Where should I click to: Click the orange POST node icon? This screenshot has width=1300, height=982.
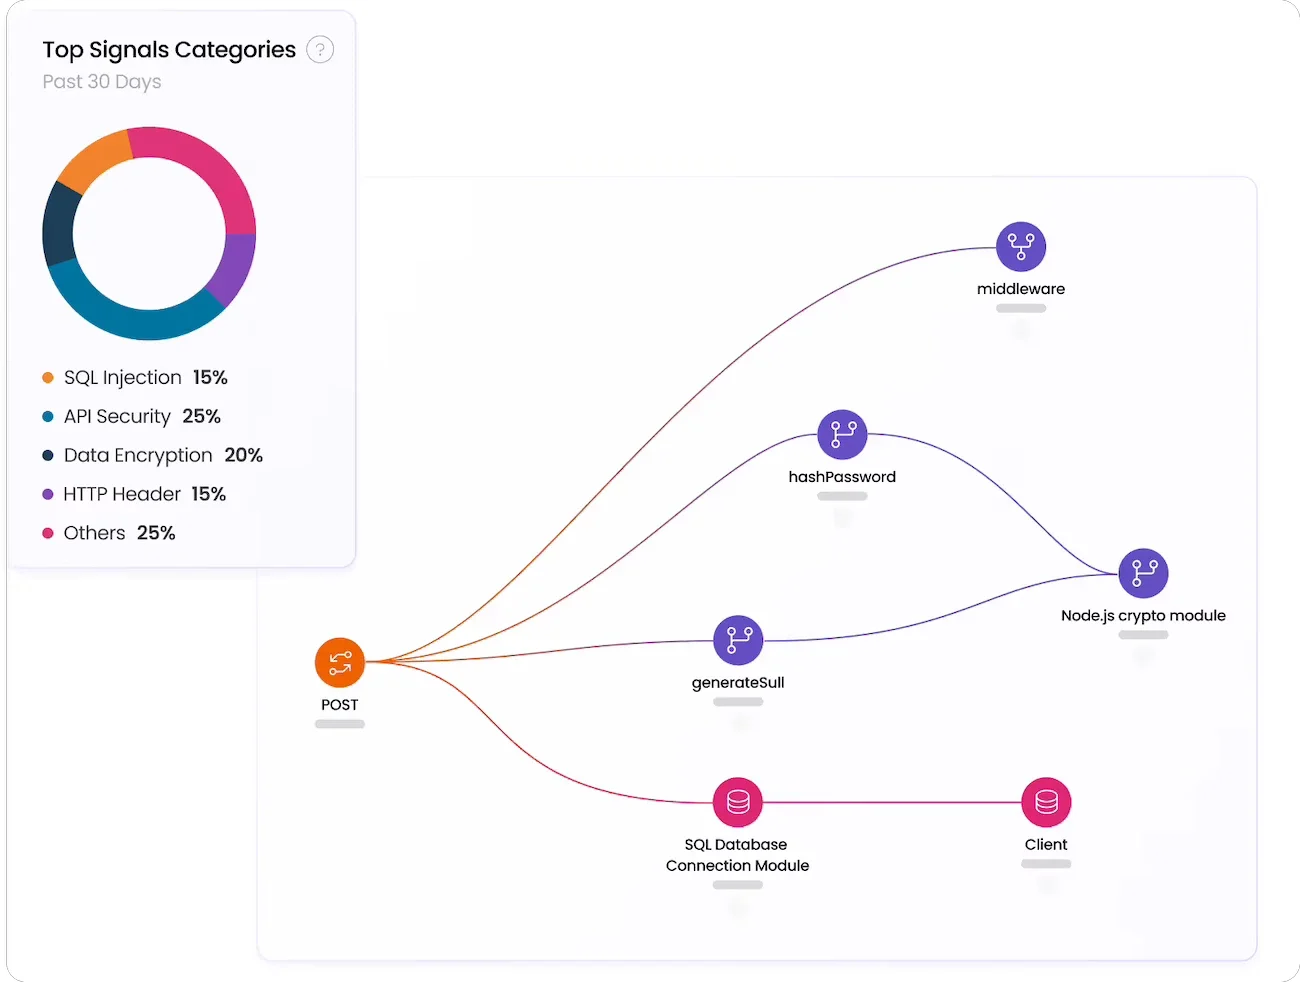pyautogui.click(x=340, y=662)
